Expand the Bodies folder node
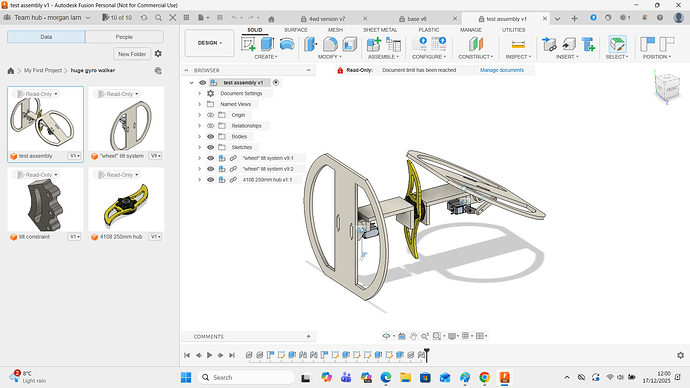 click(199, 136)
